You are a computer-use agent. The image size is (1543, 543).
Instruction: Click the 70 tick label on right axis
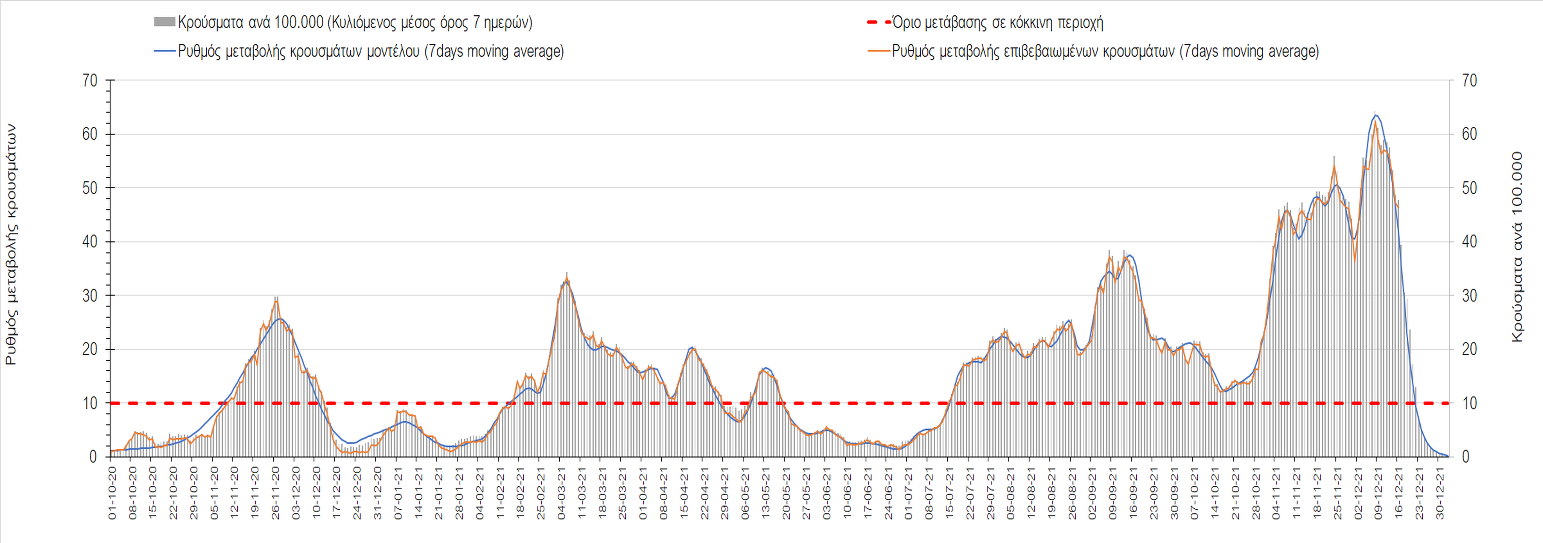(x=1470, y=81)
